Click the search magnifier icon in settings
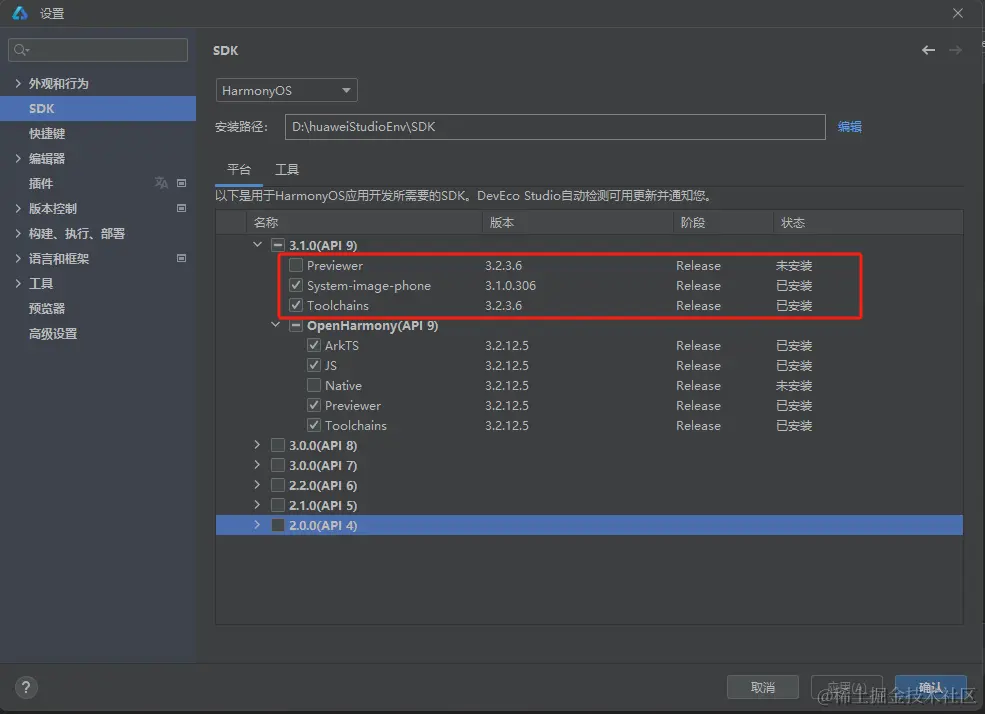 (x=21, y=50)
